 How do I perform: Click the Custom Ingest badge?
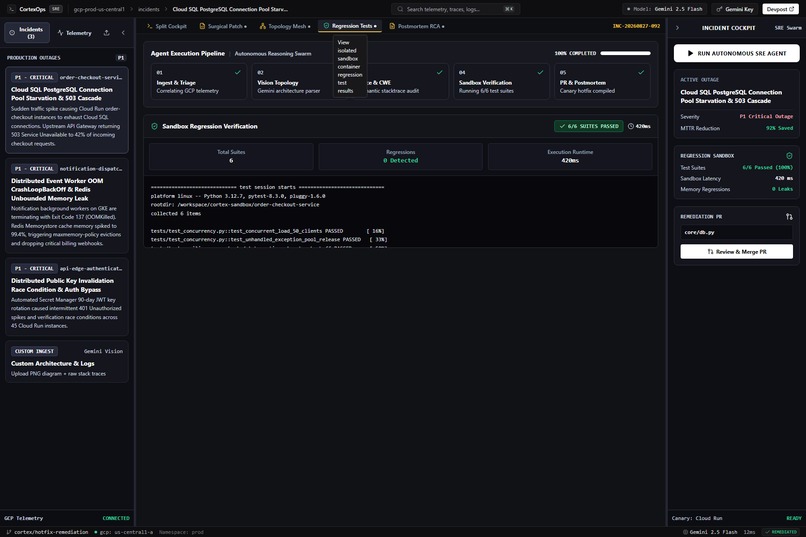pos(34,351)
